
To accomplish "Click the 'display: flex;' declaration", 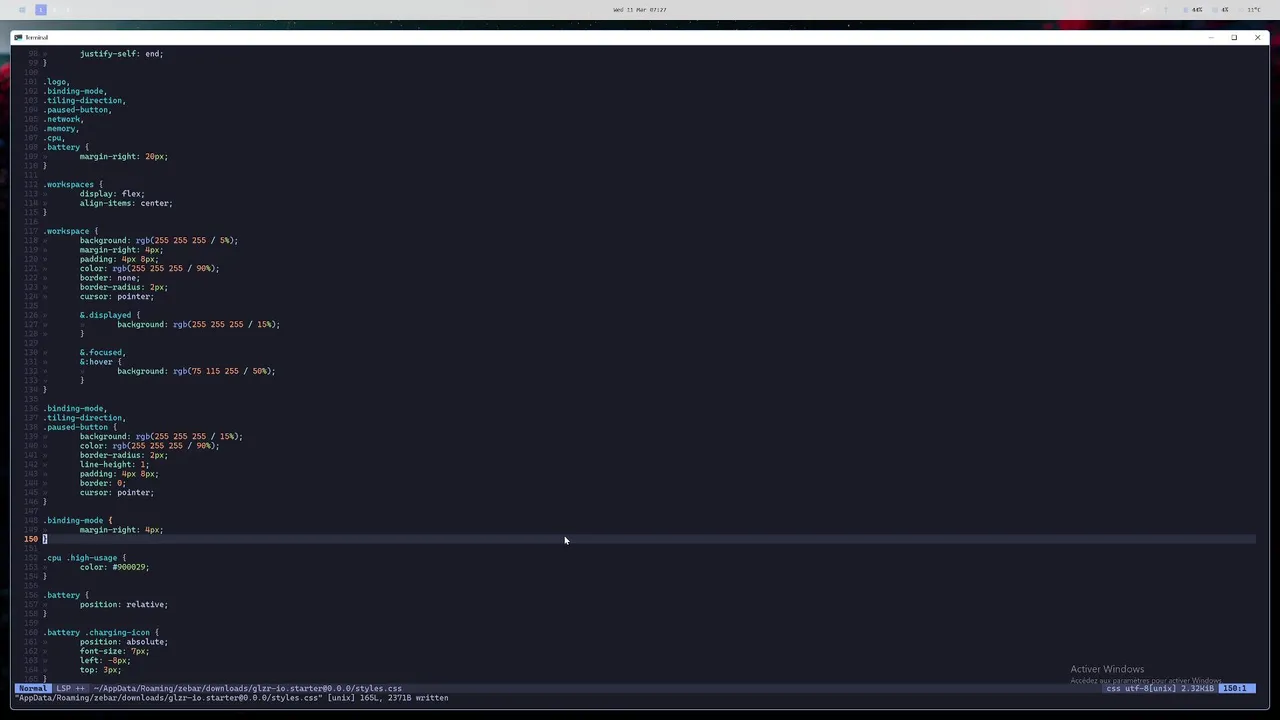I will click(112, 194).
